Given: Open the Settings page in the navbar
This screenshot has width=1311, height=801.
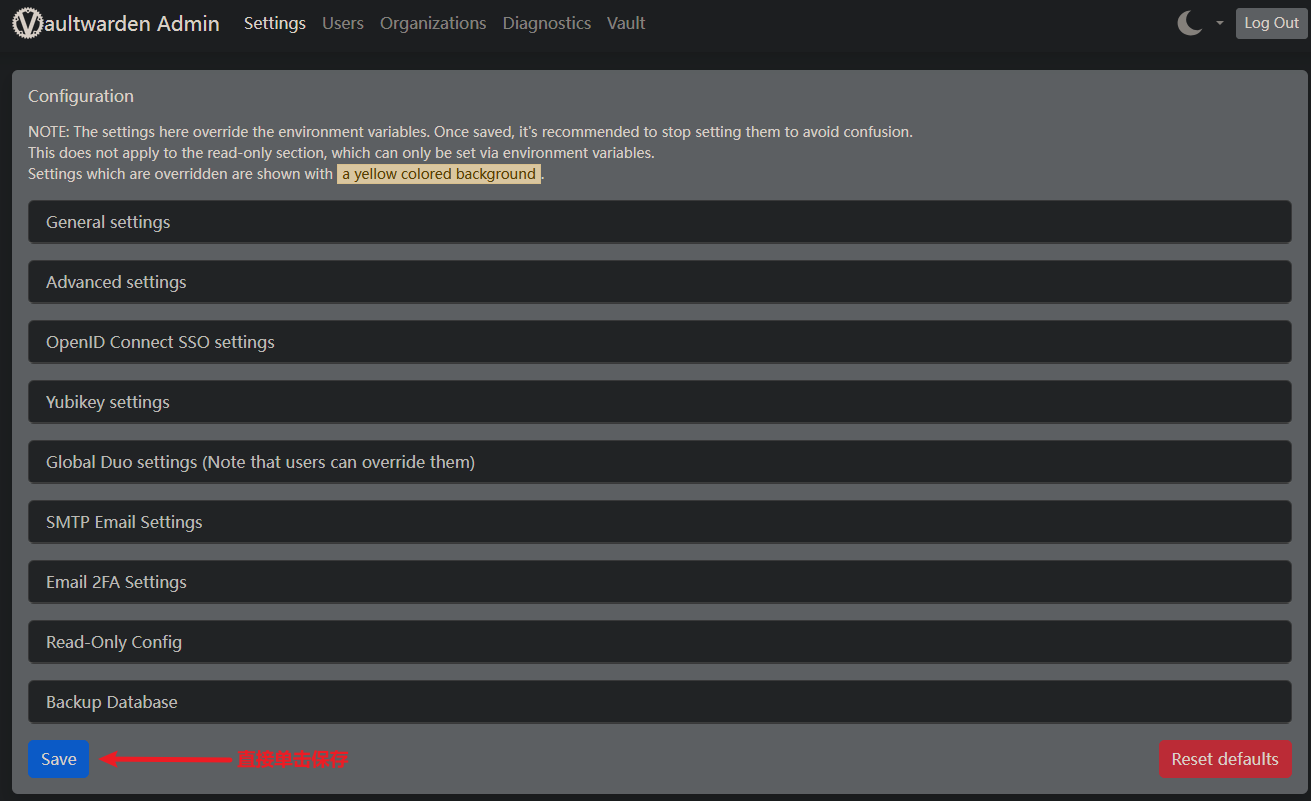Looking at the screenshot, I should click(274, 23).
